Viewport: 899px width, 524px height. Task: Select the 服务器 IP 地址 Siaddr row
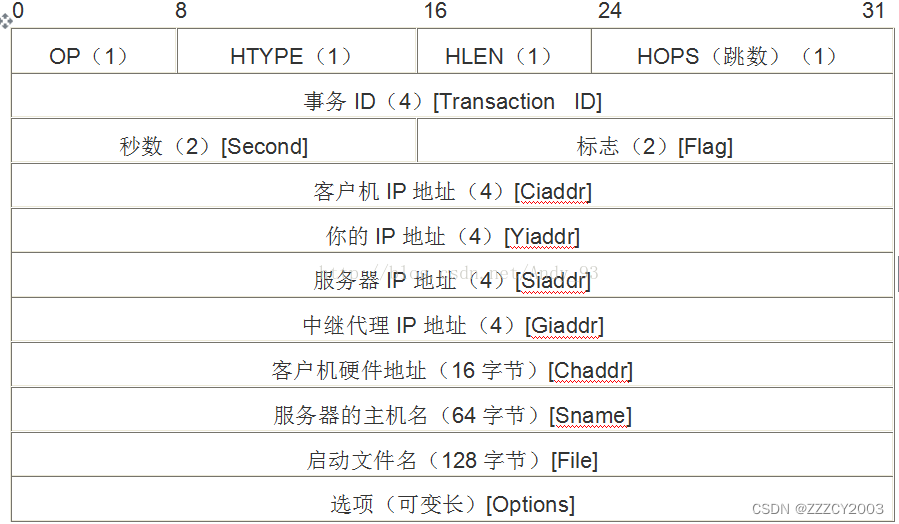click(452, 280)
